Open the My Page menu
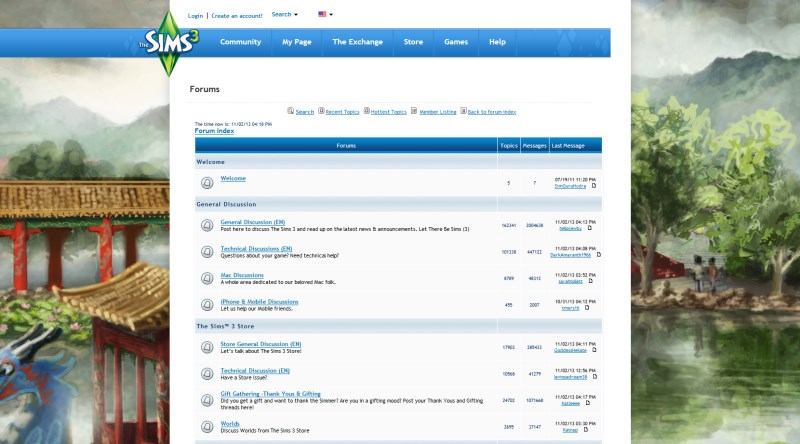This screenshot has width=800, height=444. tap(296, 42)
